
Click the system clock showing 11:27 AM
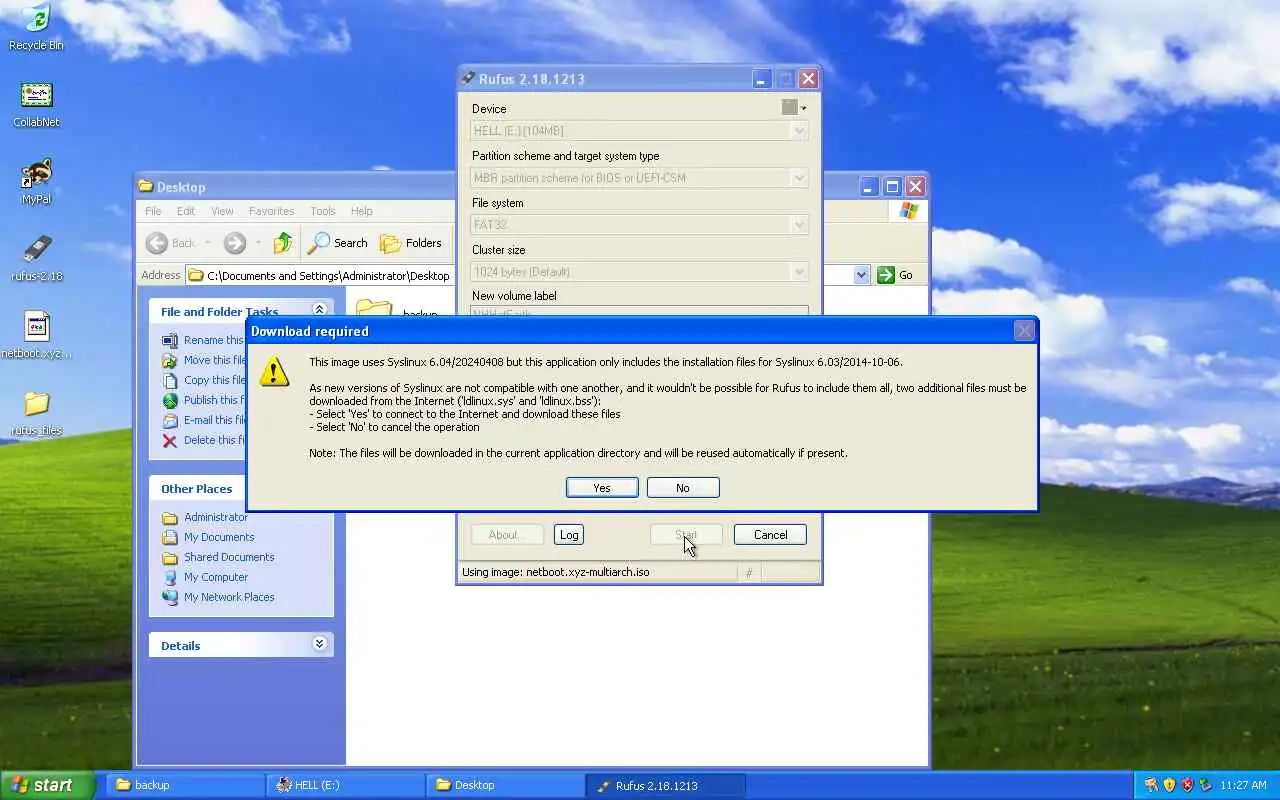pyautogui.click(x=1243, y=786)
